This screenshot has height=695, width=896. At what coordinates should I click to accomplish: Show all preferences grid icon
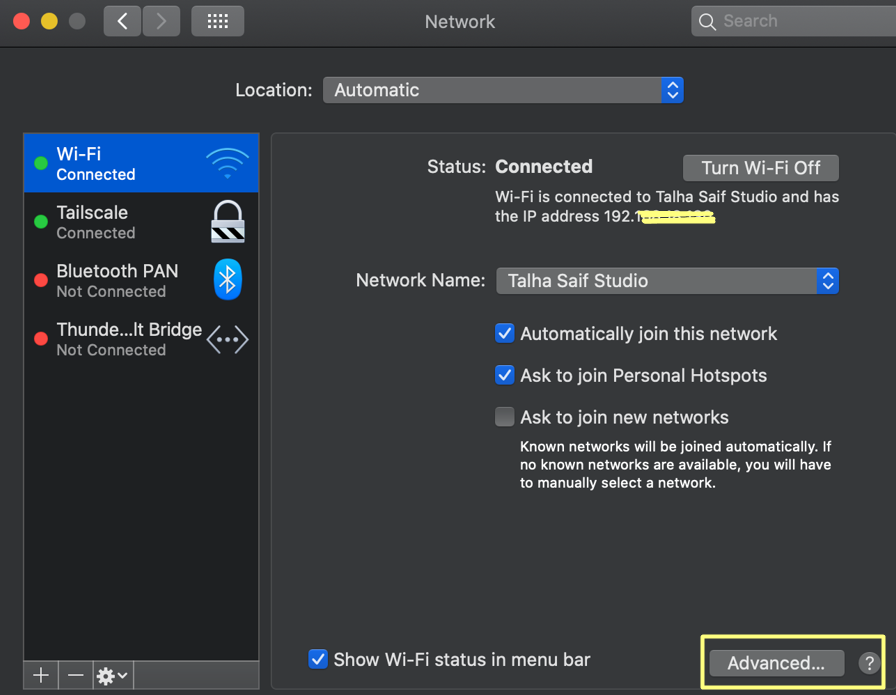coord(217,21)
